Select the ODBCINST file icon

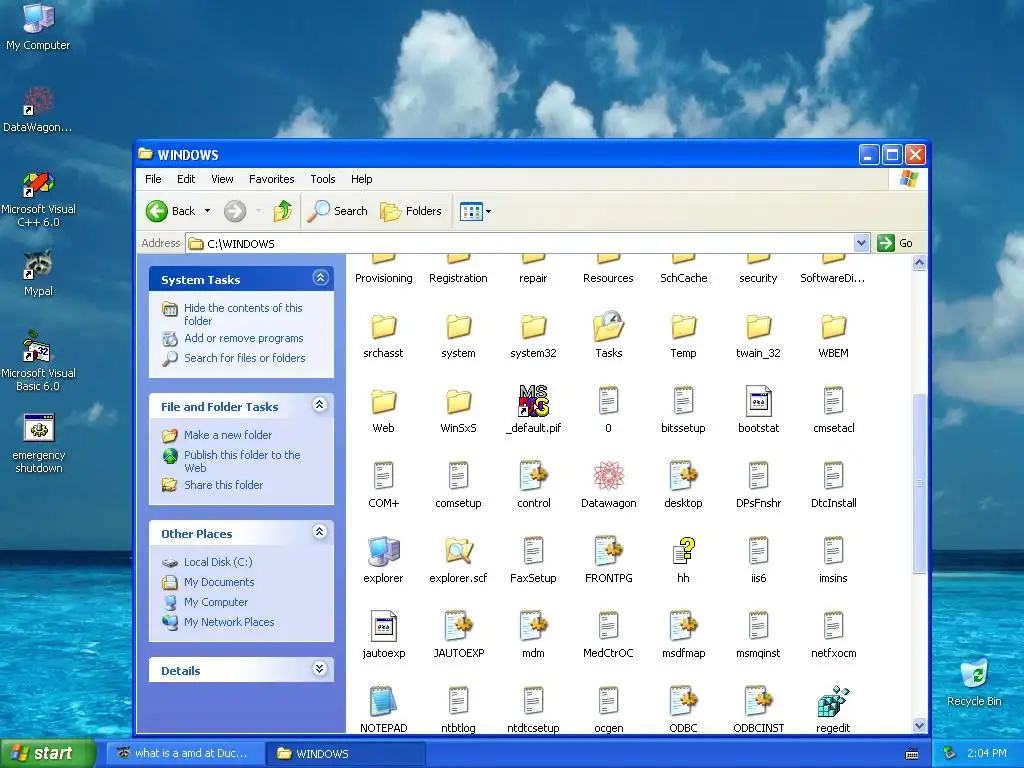tap(758, 701)
